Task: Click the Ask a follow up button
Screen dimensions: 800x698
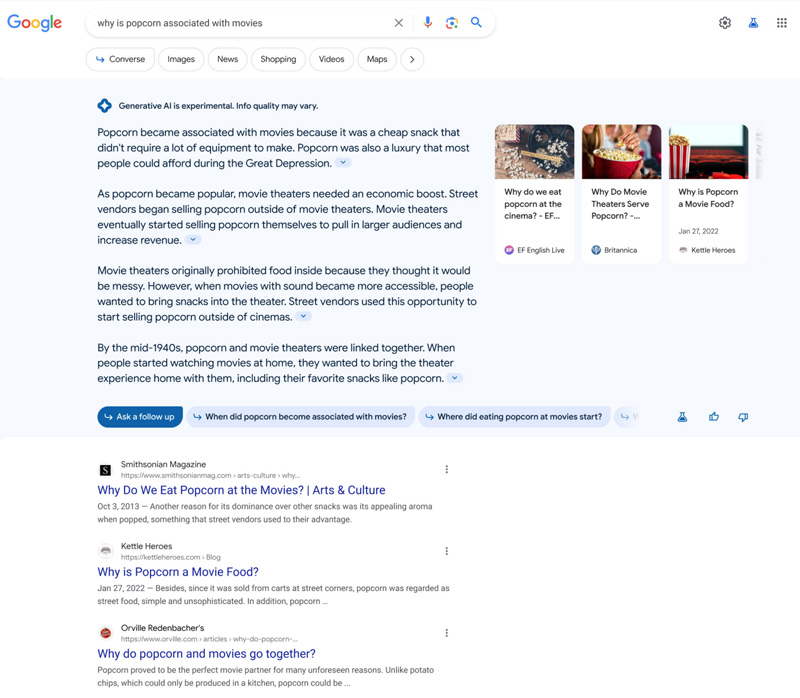Action: point(140,417)
